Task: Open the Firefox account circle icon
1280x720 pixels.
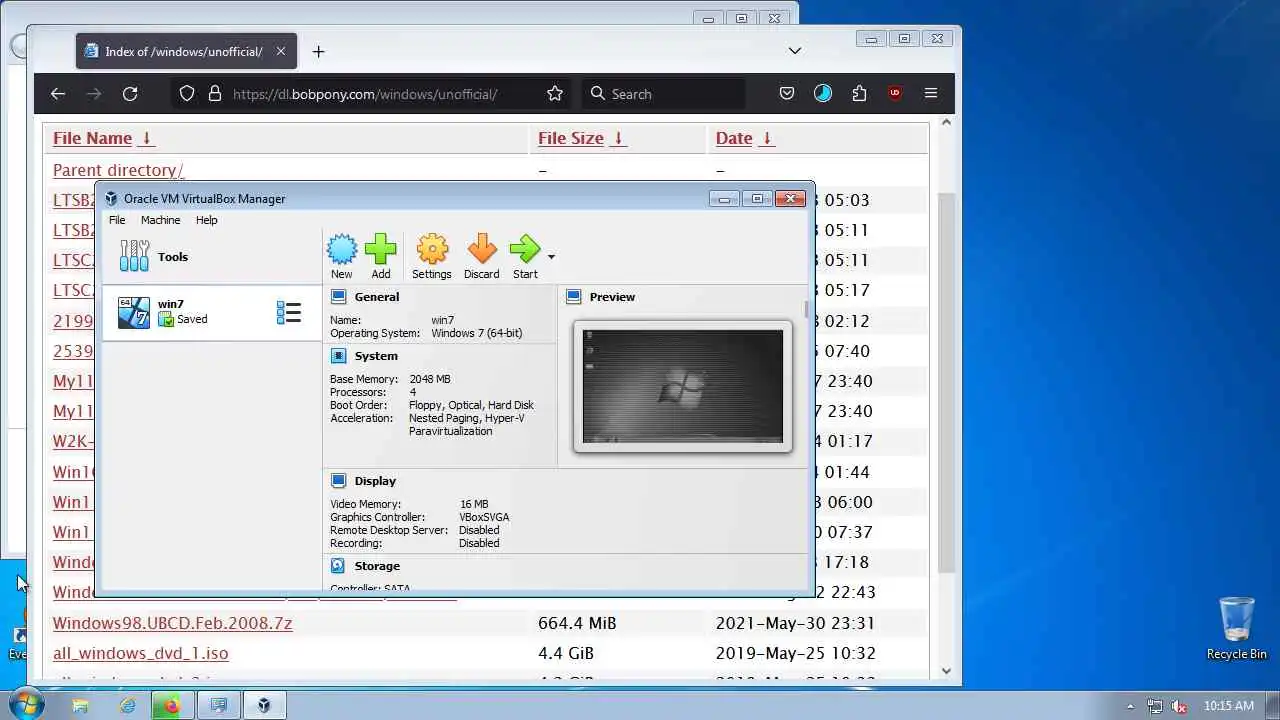Action: click(823, 94)
